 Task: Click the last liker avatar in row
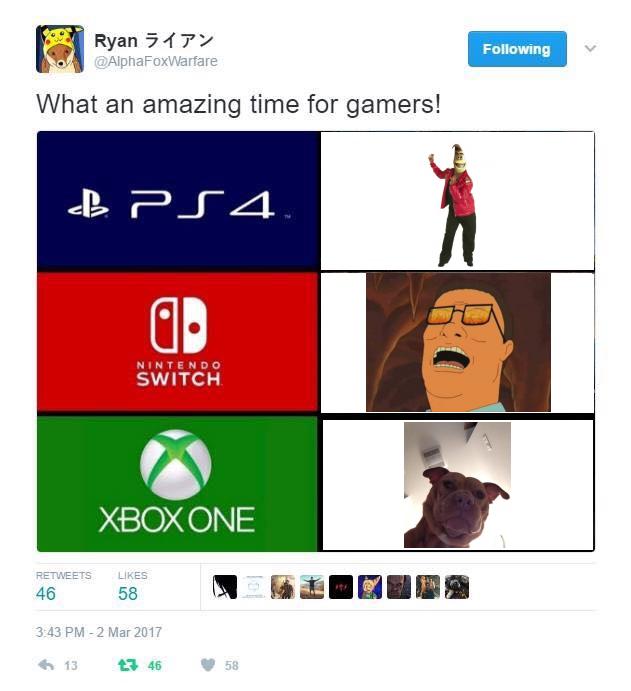point(457,587)
